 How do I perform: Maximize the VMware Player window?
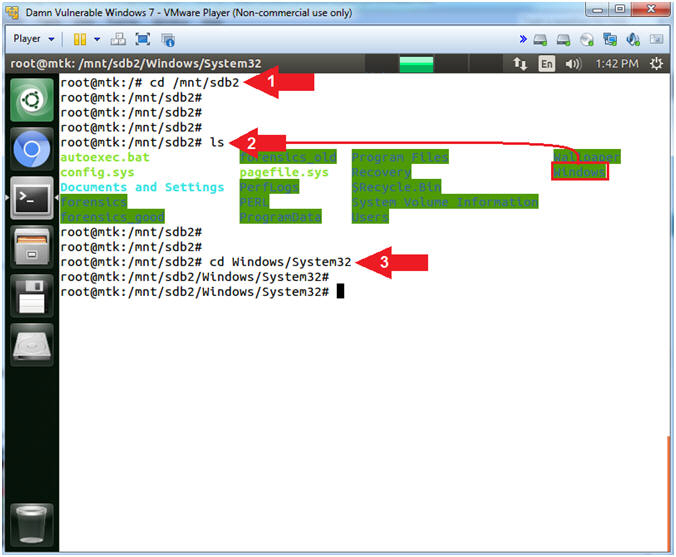coord(620,9)
